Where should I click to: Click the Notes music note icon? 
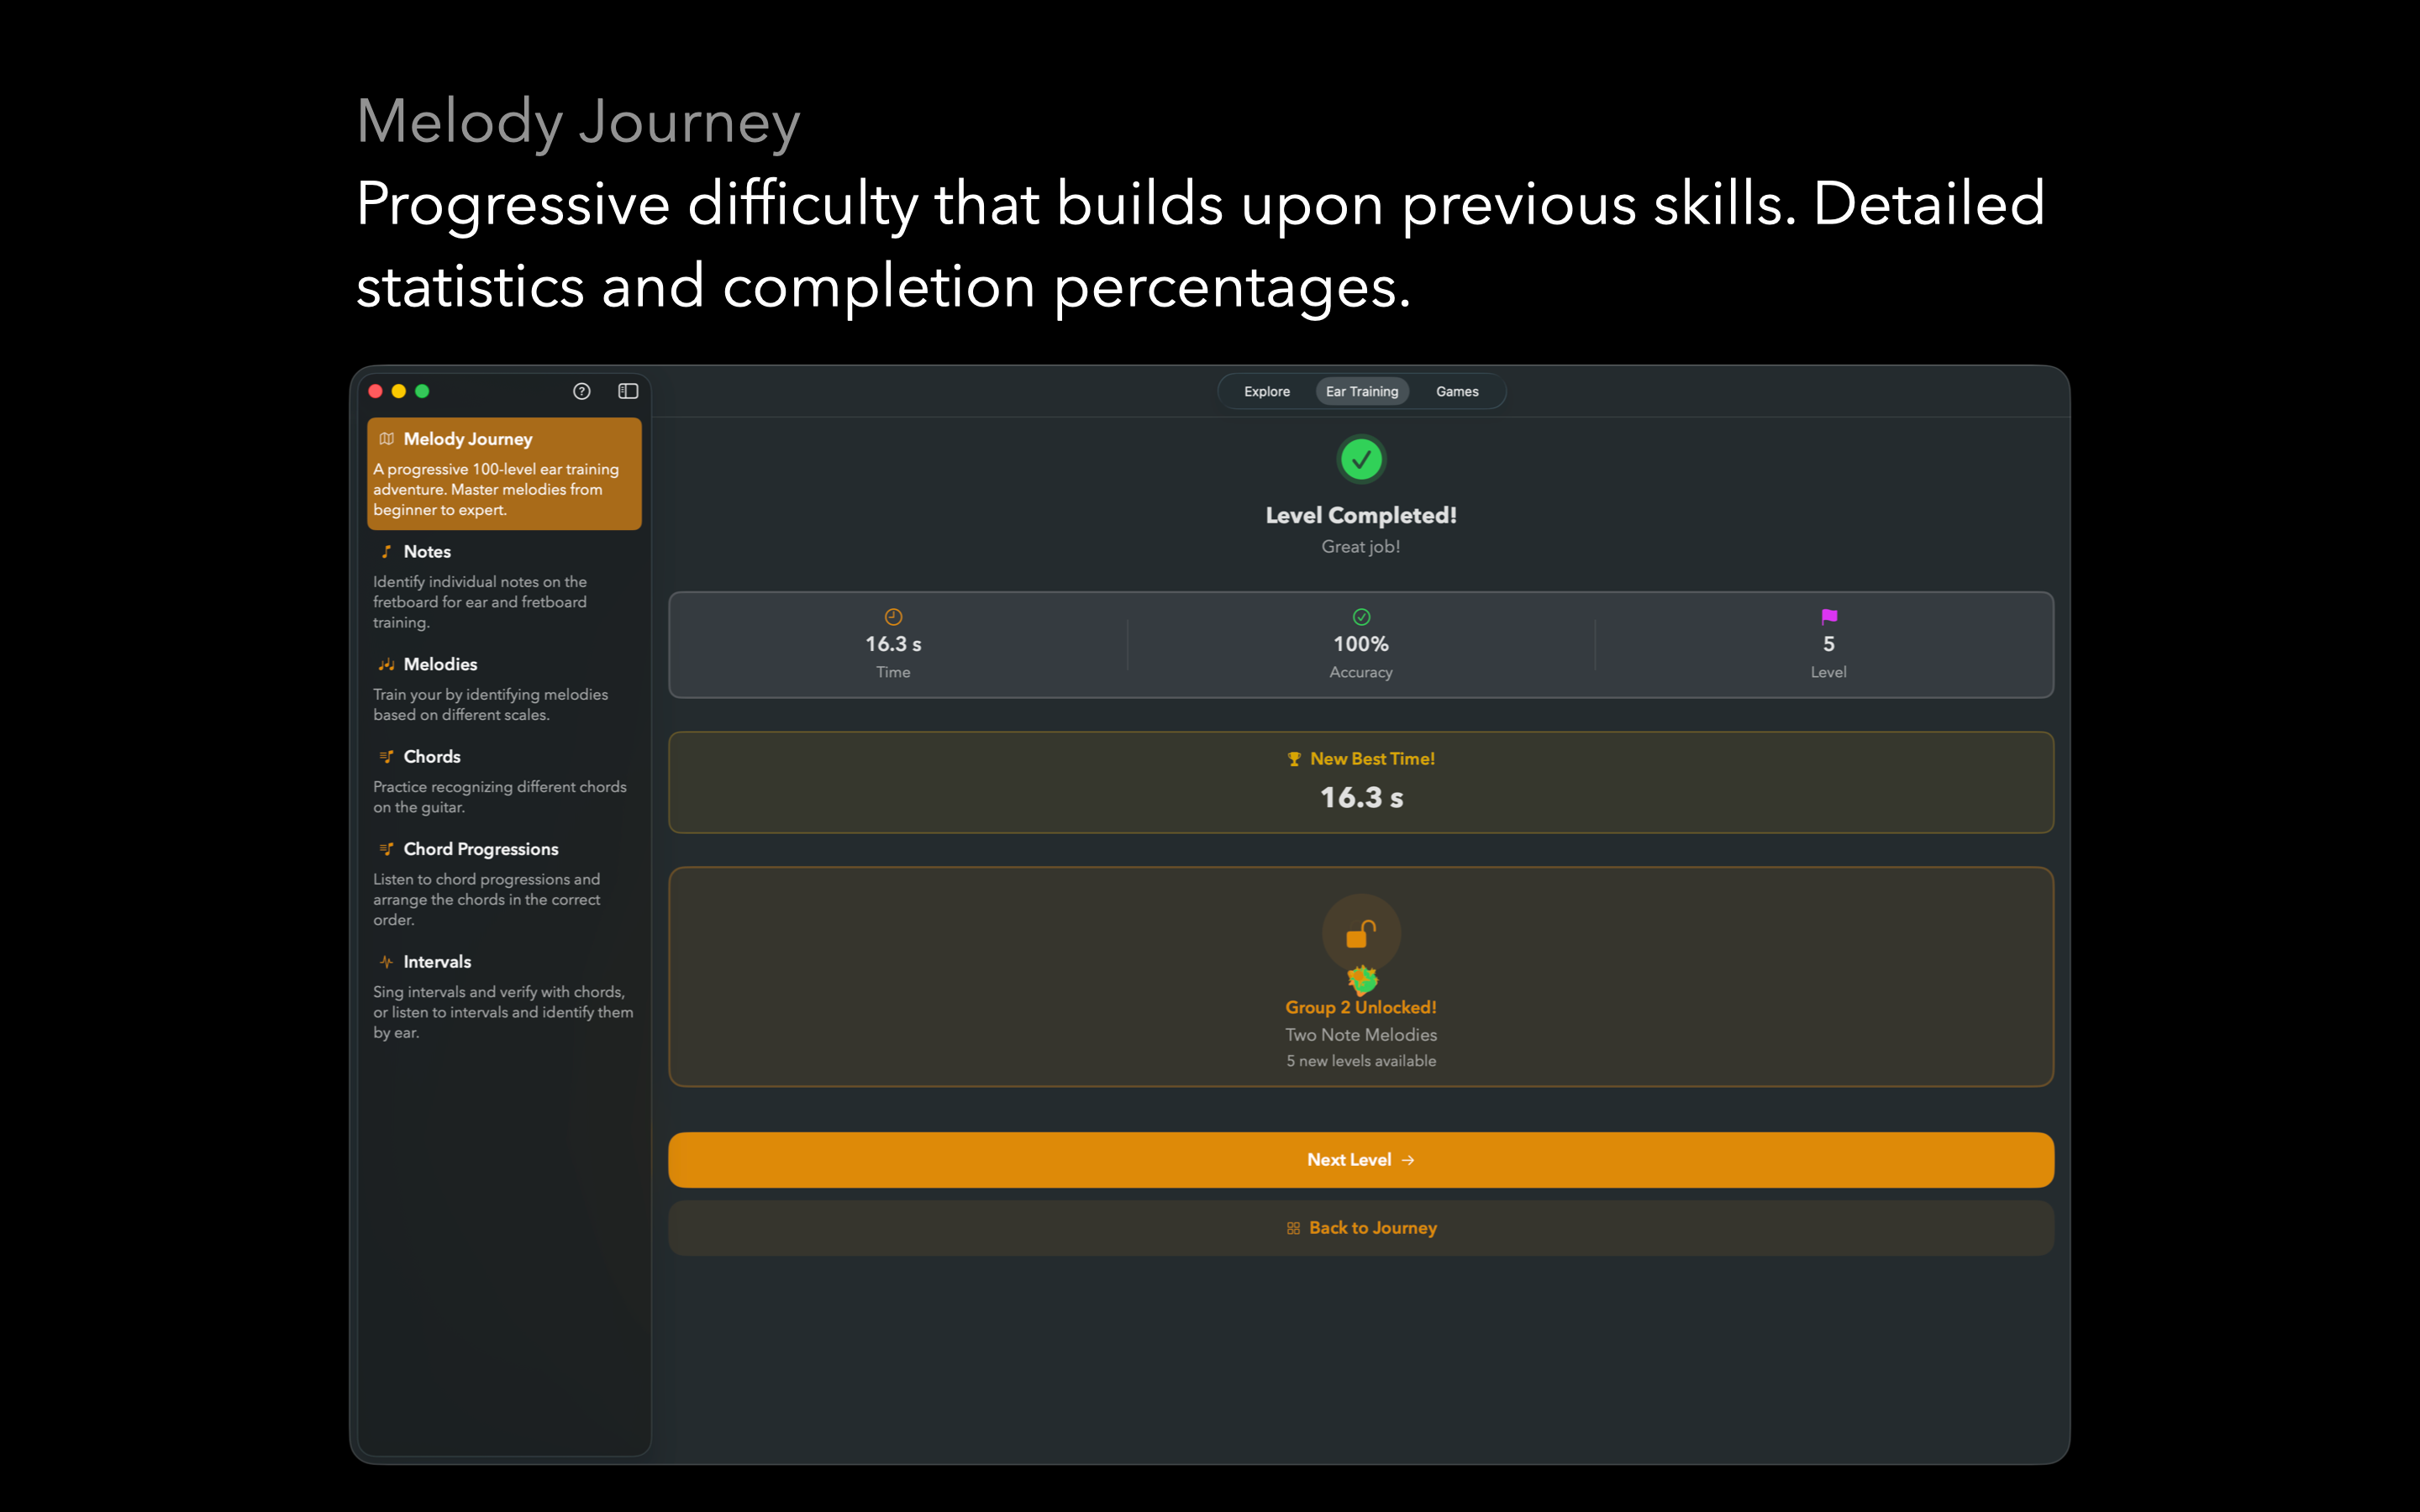click(387, 552)
